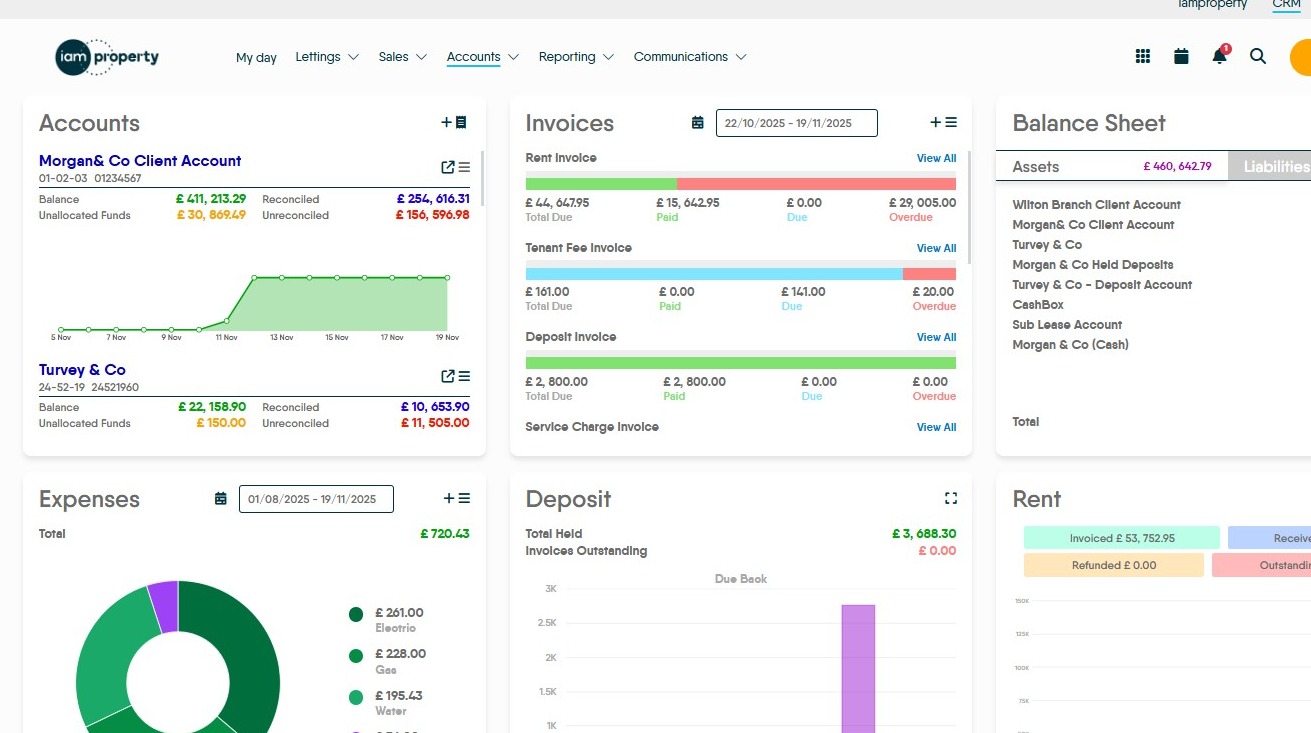Open Turvey & Co account menu icon
1311x733 pixels.
point(464,376)
